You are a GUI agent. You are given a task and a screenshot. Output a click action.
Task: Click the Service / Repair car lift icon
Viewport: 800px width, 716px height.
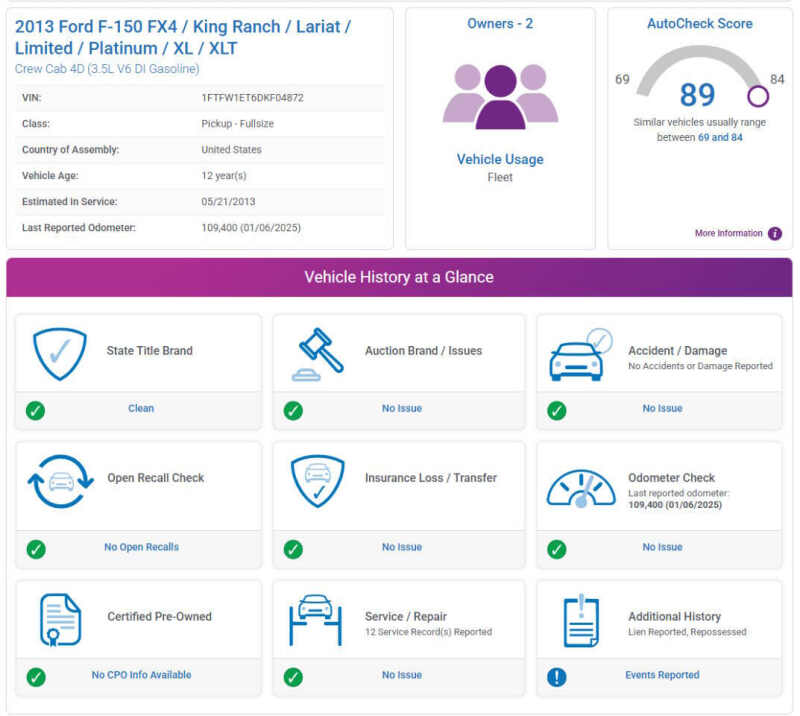[316, 618]
